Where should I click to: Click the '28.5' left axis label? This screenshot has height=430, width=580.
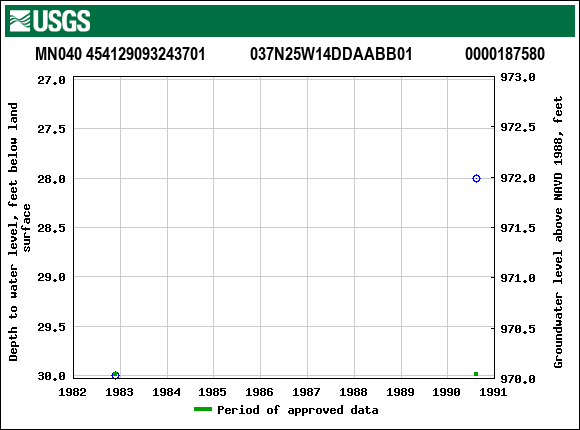pyautogui.click(x=51, y=228)
